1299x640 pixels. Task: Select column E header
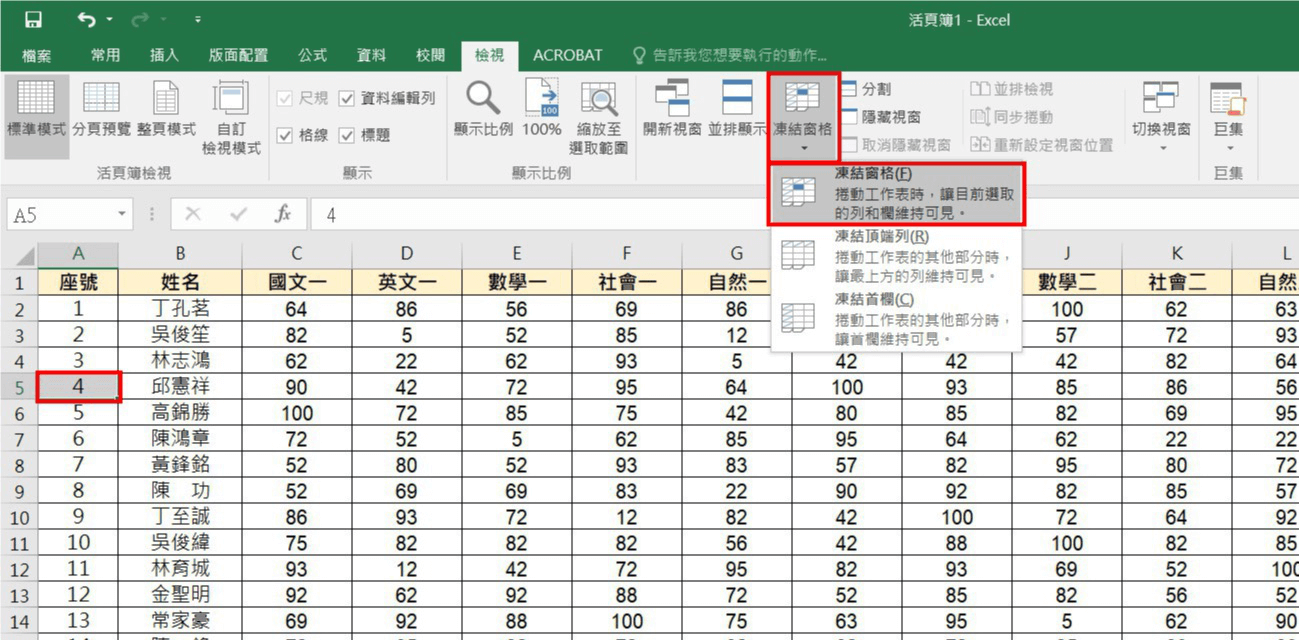tap(516, 255)
